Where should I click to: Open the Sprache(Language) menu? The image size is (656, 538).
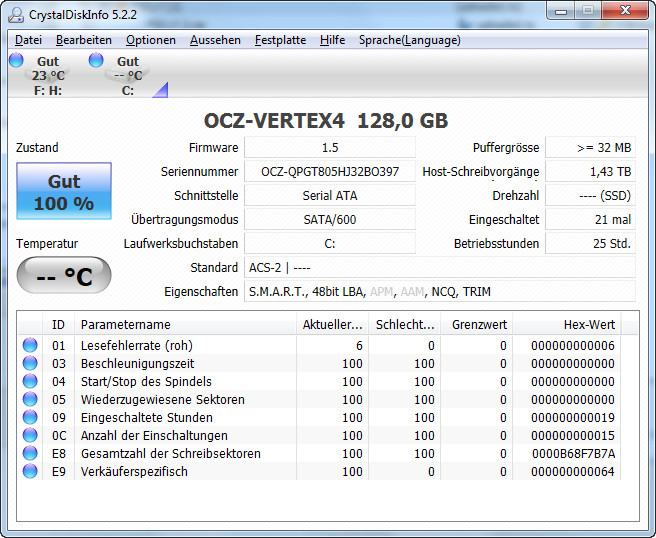pos(410,40)
